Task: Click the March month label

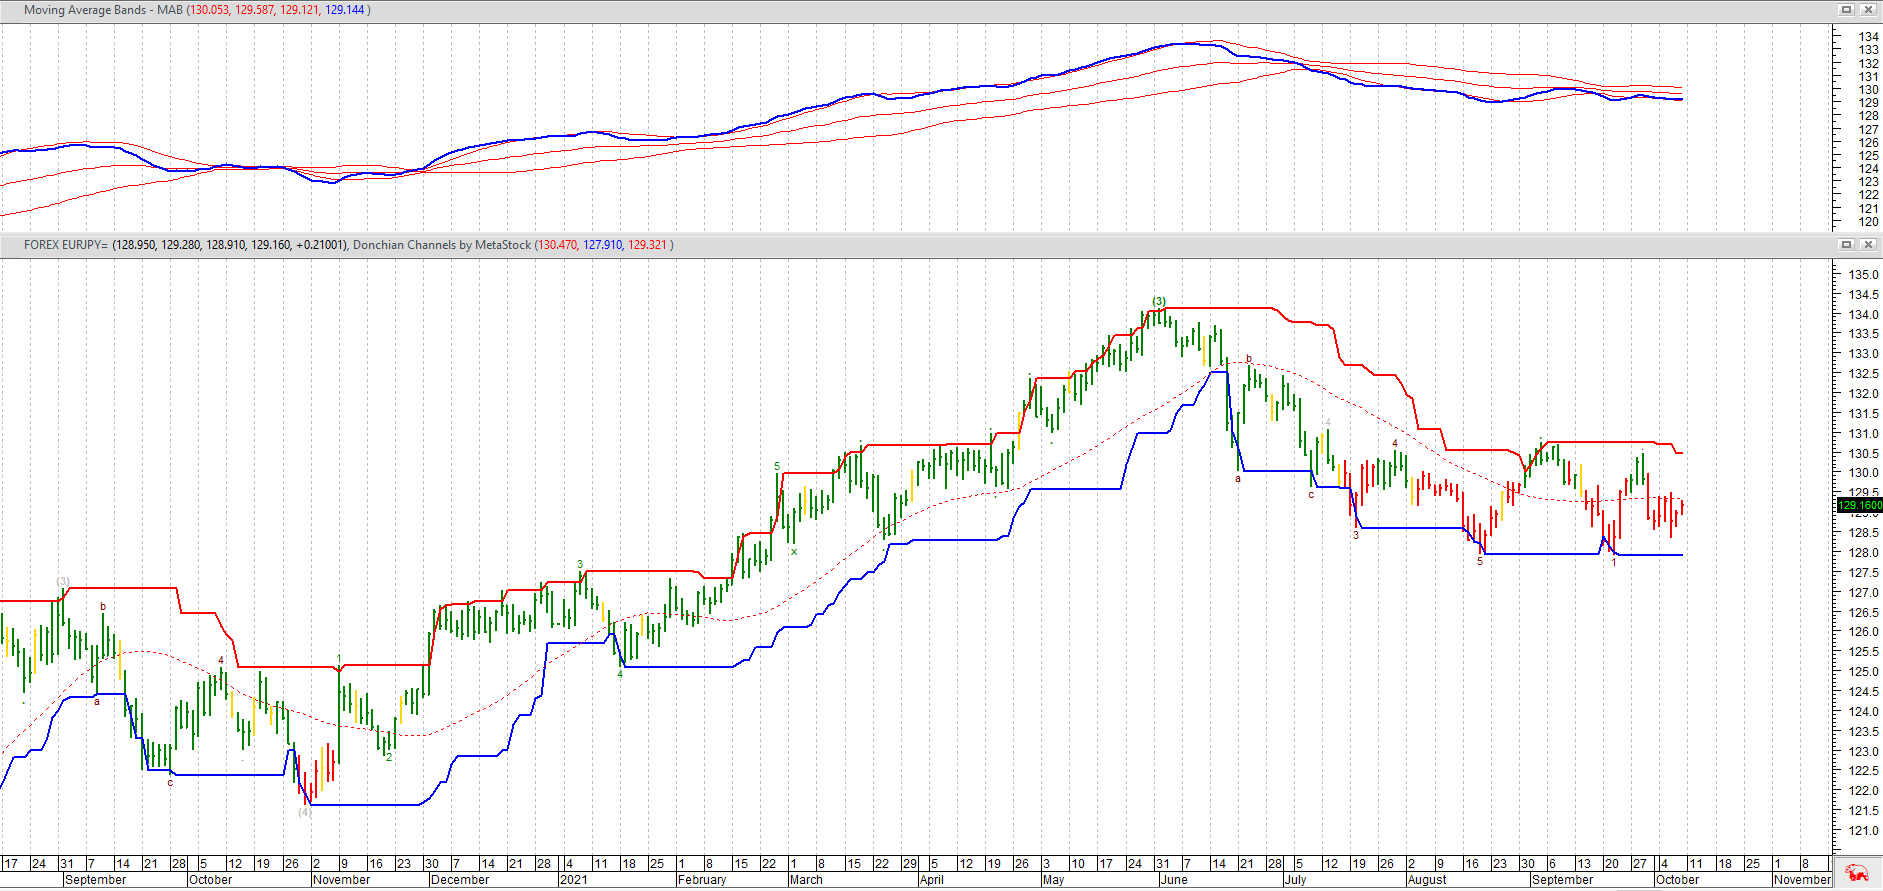Action: 806,880
